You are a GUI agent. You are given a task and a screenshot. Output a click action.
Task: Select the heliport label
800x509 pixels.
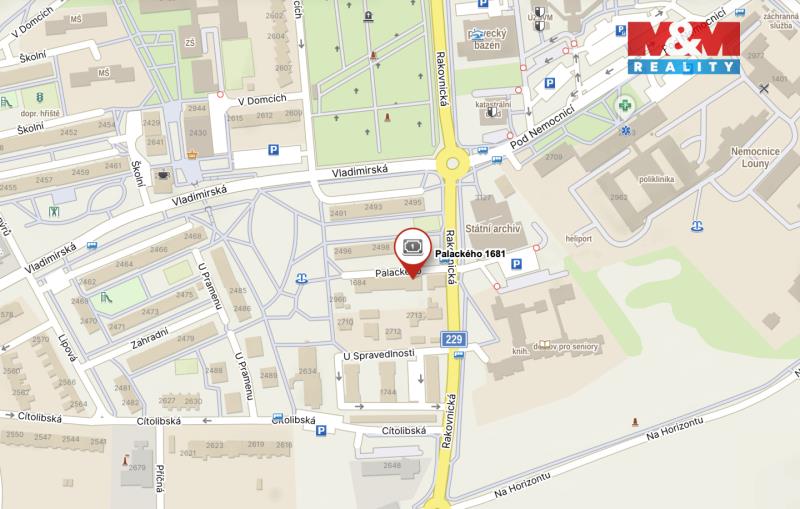click(579, 239)
